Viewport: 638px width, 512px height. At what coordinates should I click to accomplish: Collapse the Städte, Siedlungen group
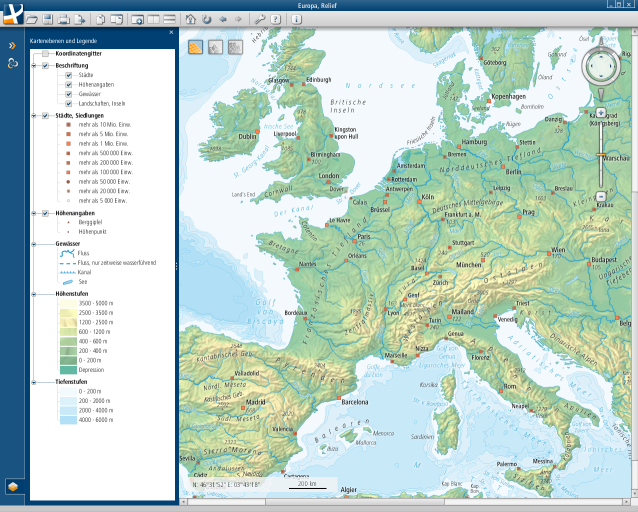(x=35, y=116)
